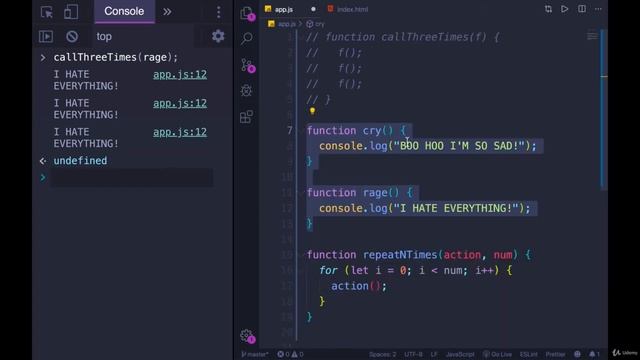Click the lightbulb code action icon

(312, 111)
